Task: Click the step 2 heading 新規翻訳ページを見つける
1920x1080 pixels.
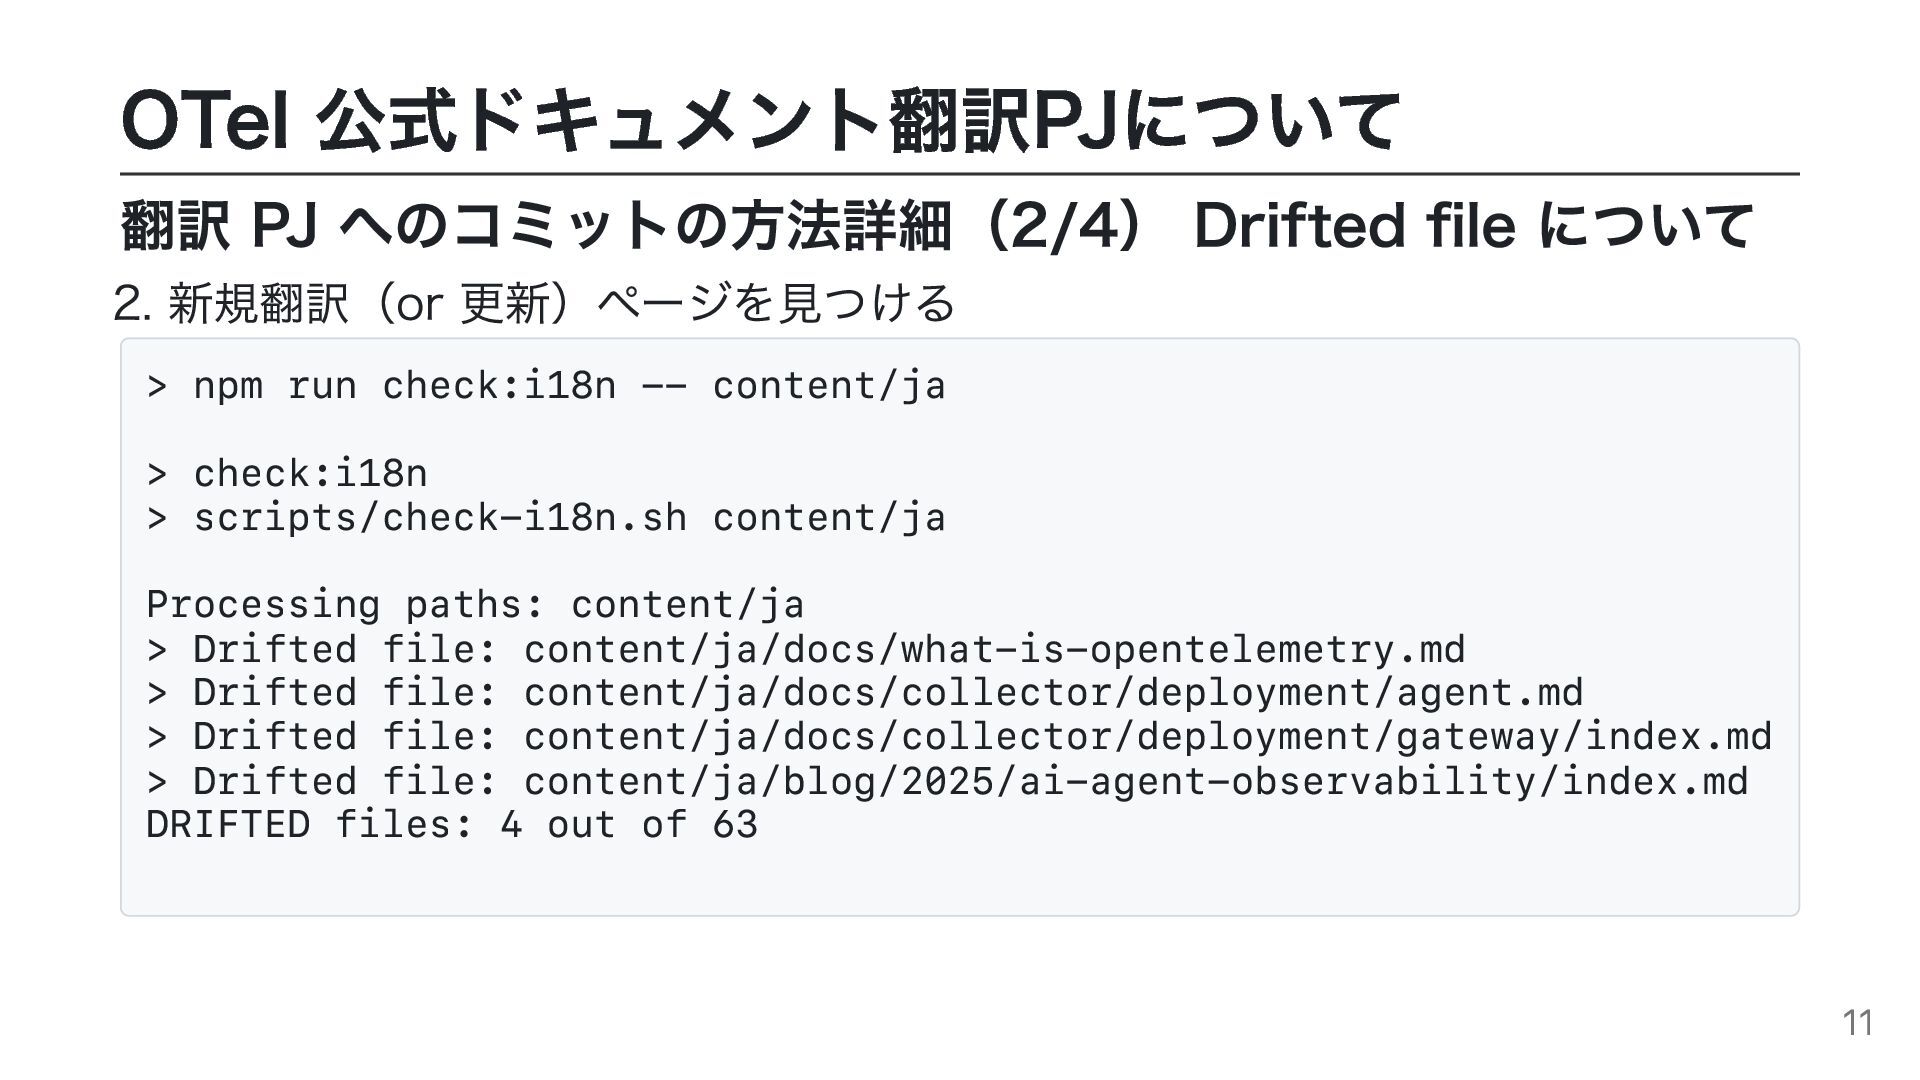Action: 535,303
